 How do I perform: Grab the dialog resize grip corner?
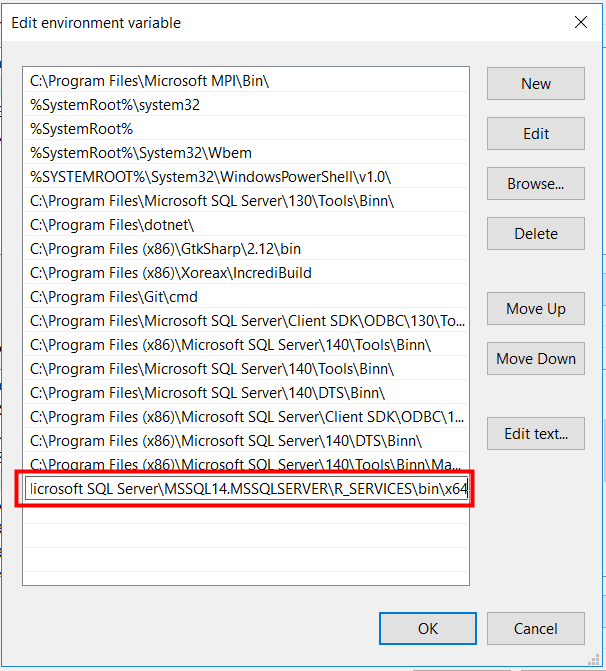click(x=594, y=660)
